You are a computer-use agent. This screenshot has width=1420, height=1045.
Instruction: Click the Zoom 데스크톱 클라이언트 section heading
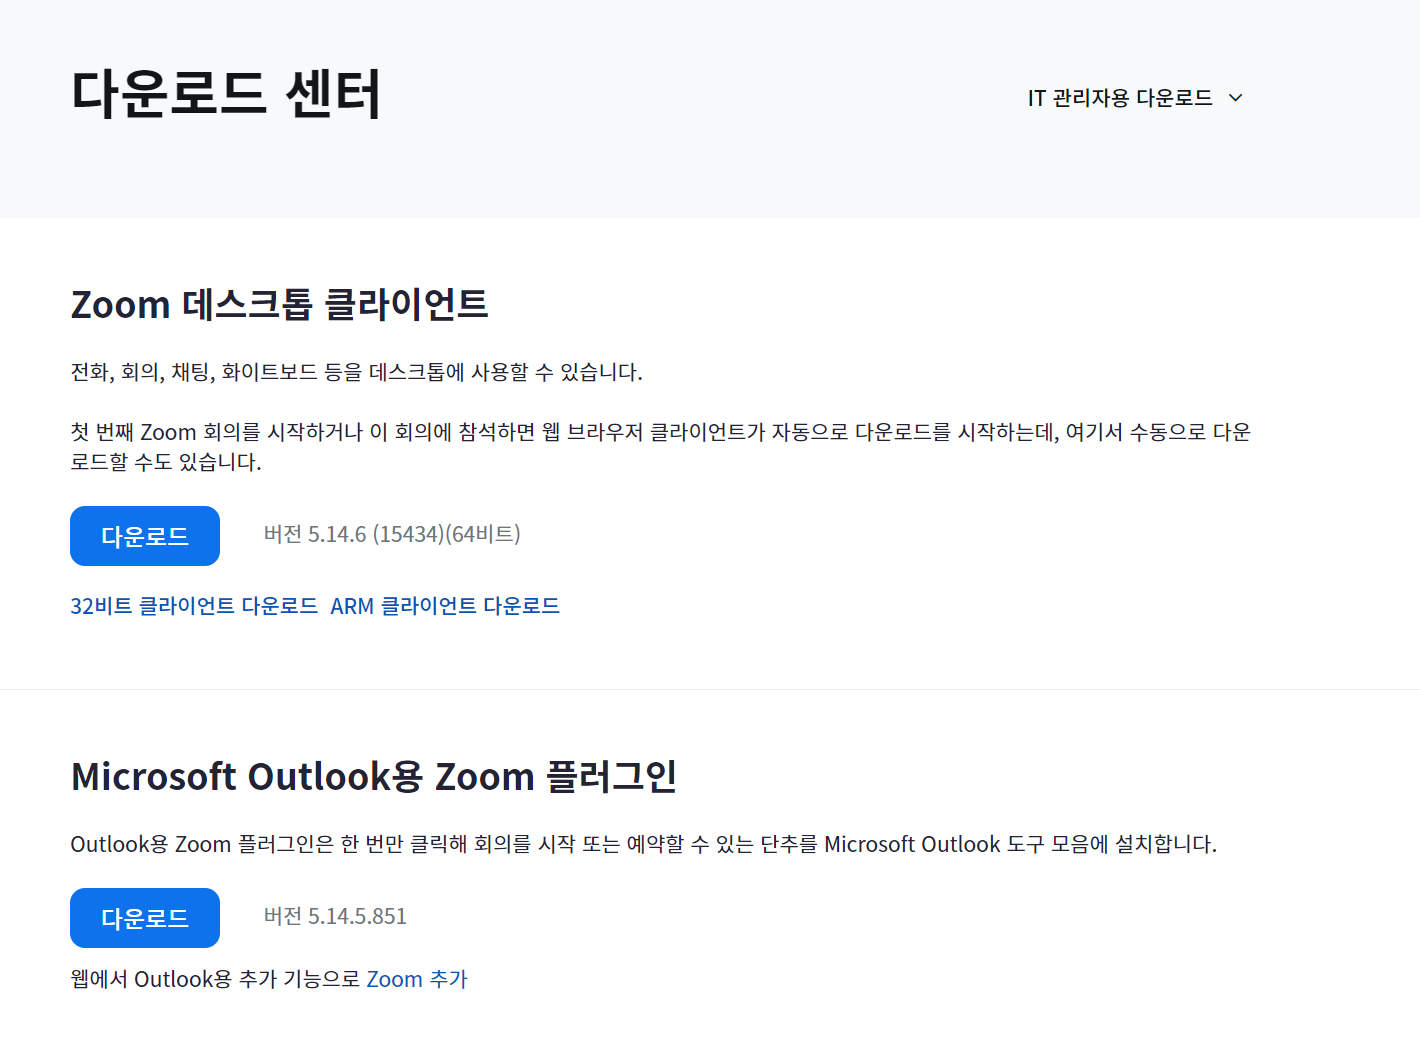[279, 304]
